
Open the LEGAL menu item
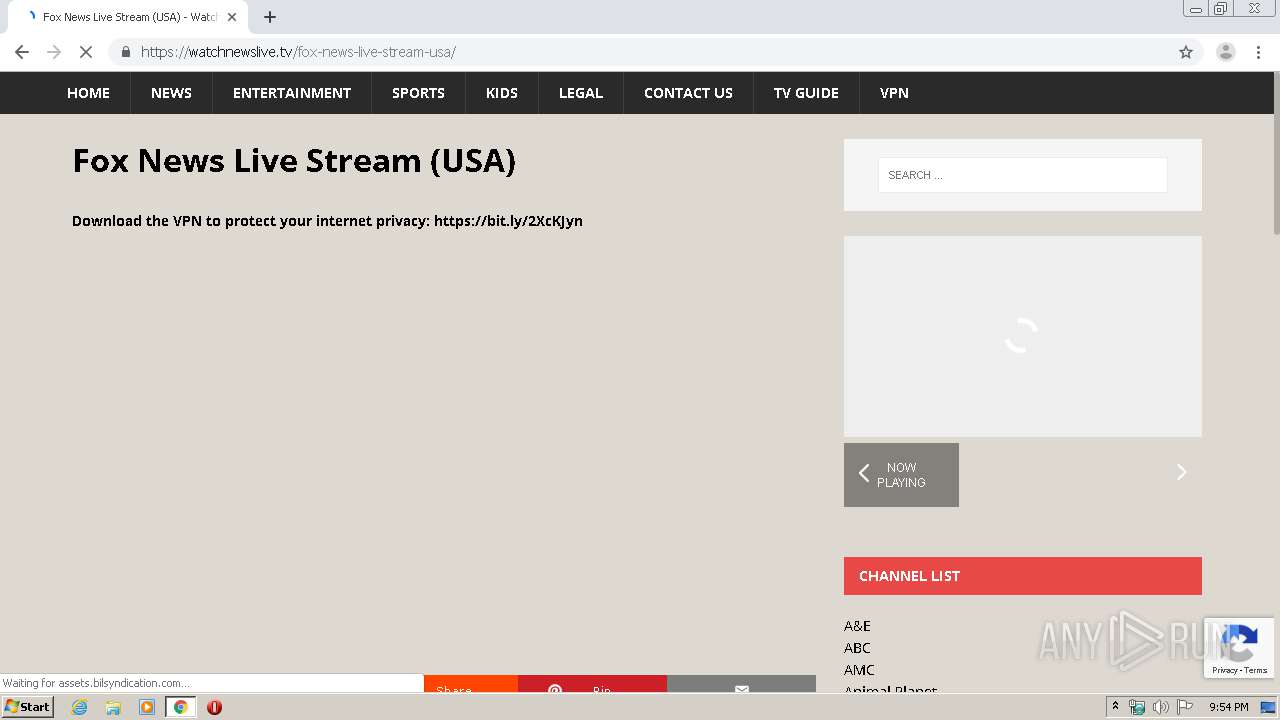[581, 93]
